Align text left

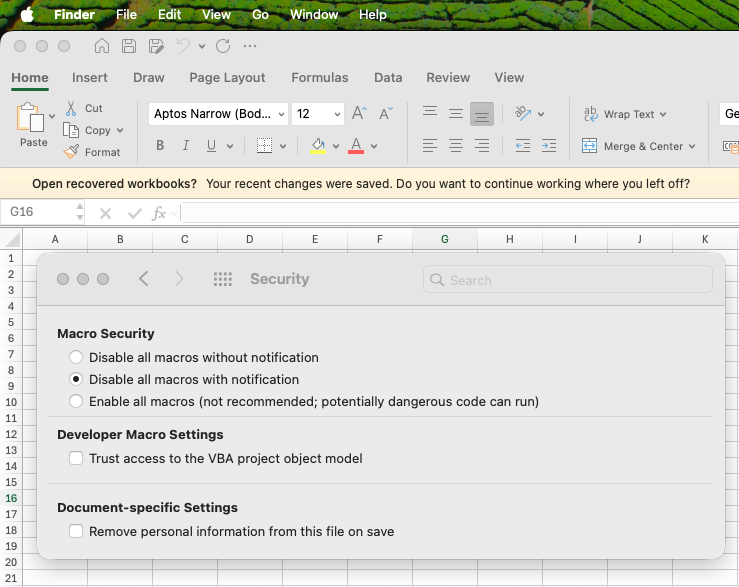[429, 146]
